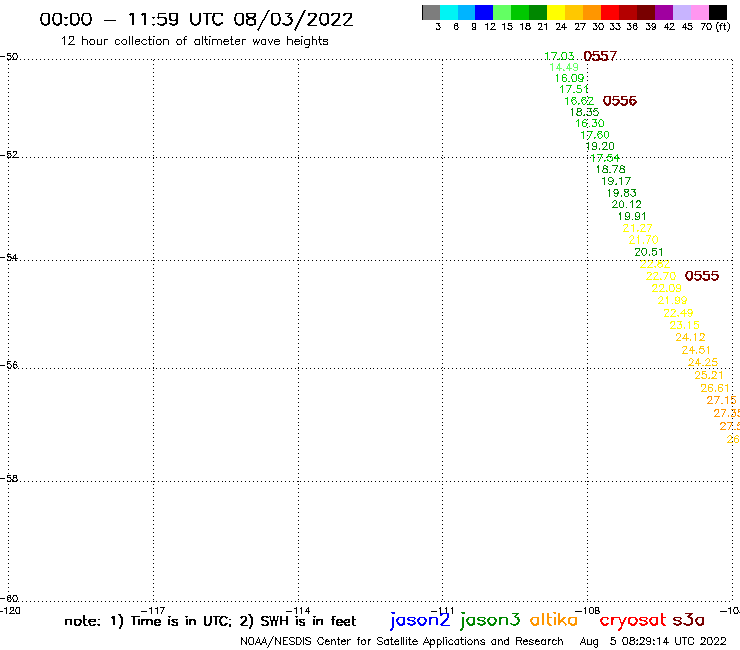Click the 'Aug 5 08:29:14 UTC 2022' timestamp
The height and width of the screenshot is (650, 740).
point(653,642)
